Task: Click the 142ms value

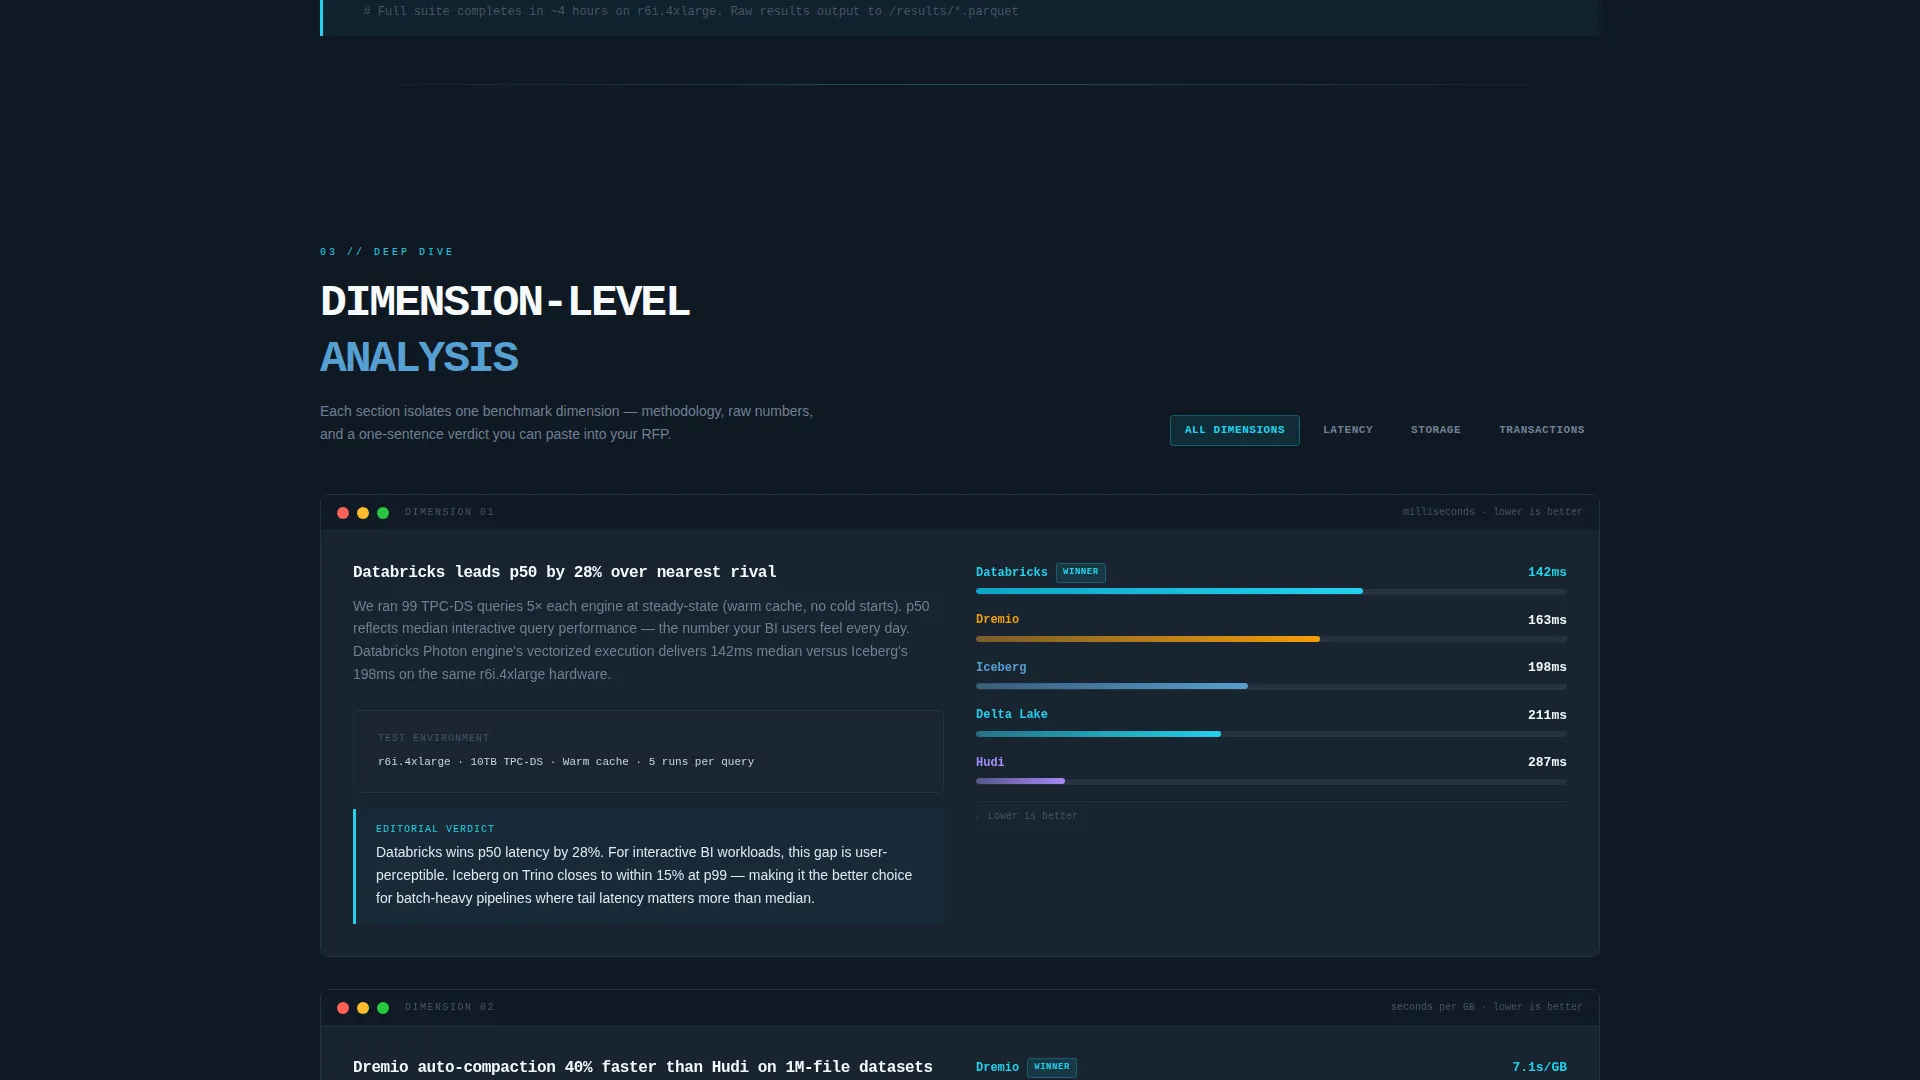Action: pyautogui.click(x=1547, y=572)
